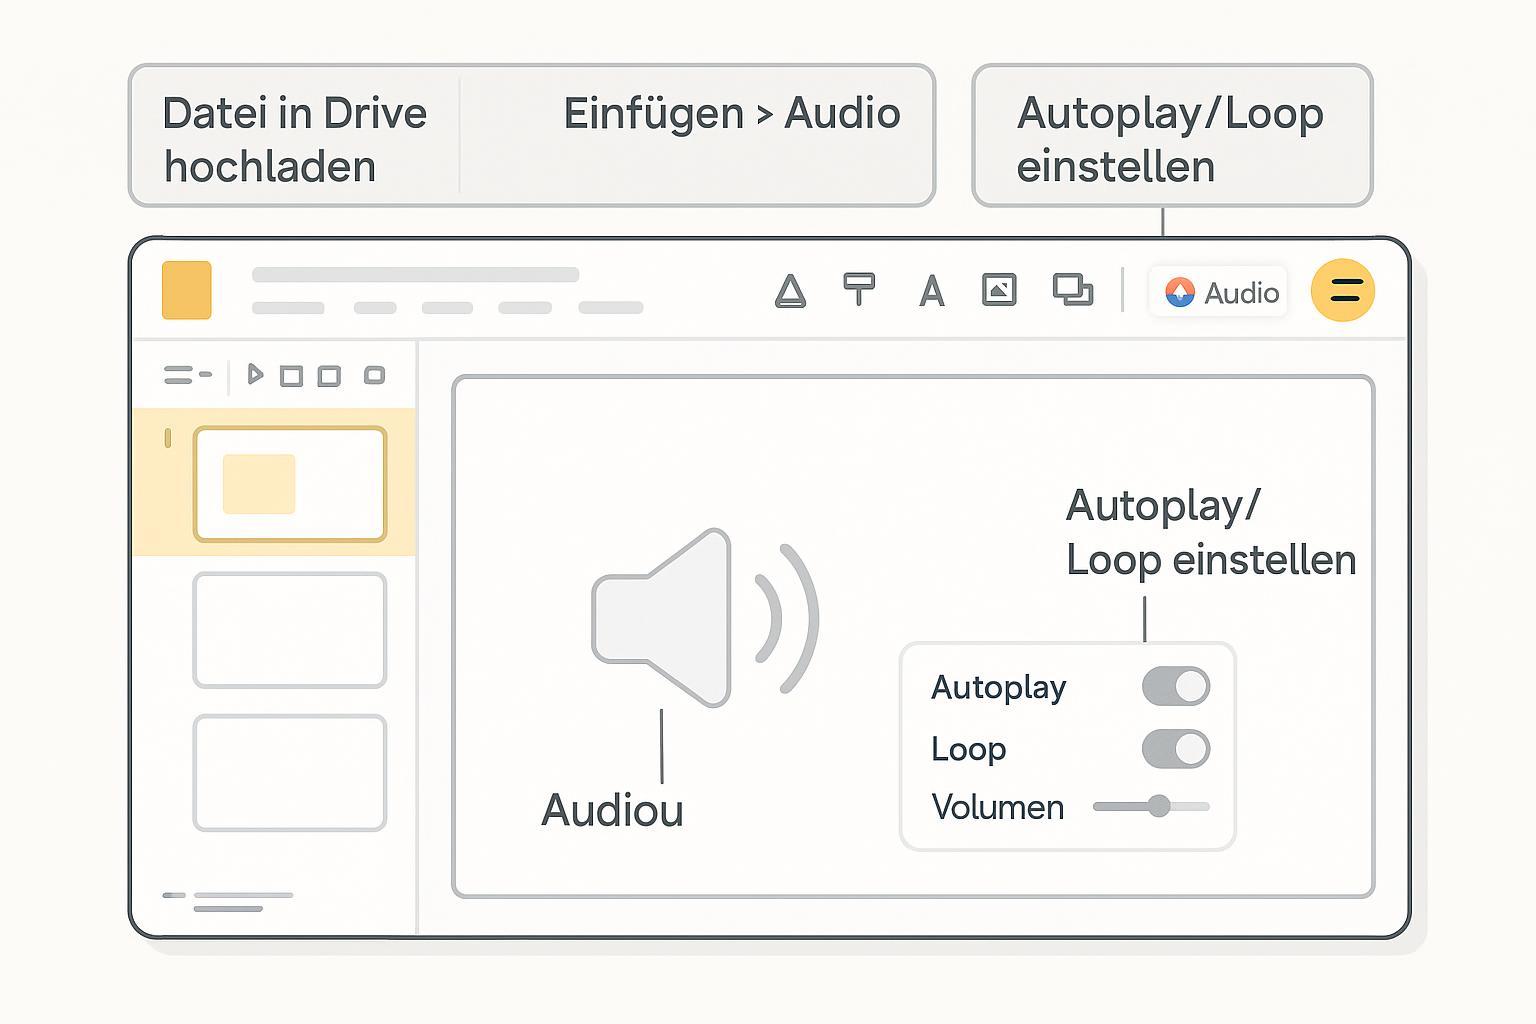Select the second slide thumbnail
The image size is (1536, 1024).
pos(290,630)
